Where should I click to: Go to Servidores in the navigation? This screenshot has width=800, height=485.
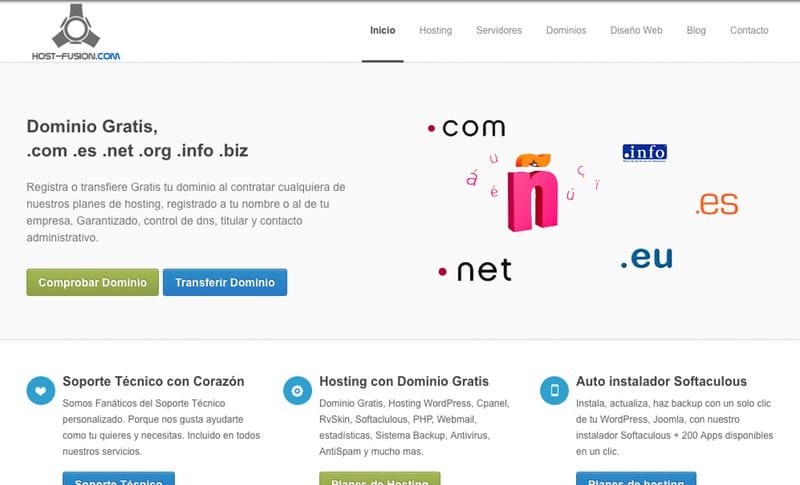499,31
